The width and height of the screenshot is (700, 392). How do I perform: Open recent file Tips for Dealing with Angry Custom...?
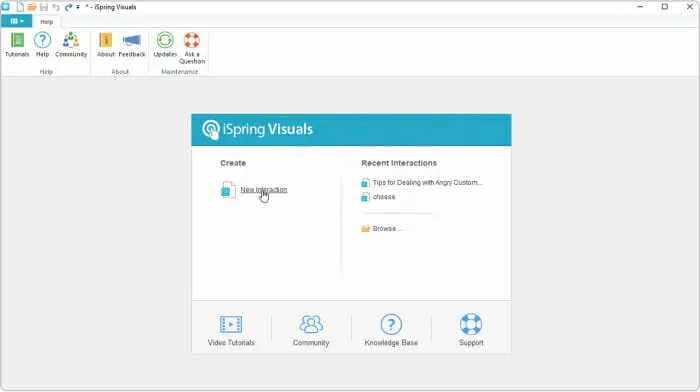(x=427, y=183)
